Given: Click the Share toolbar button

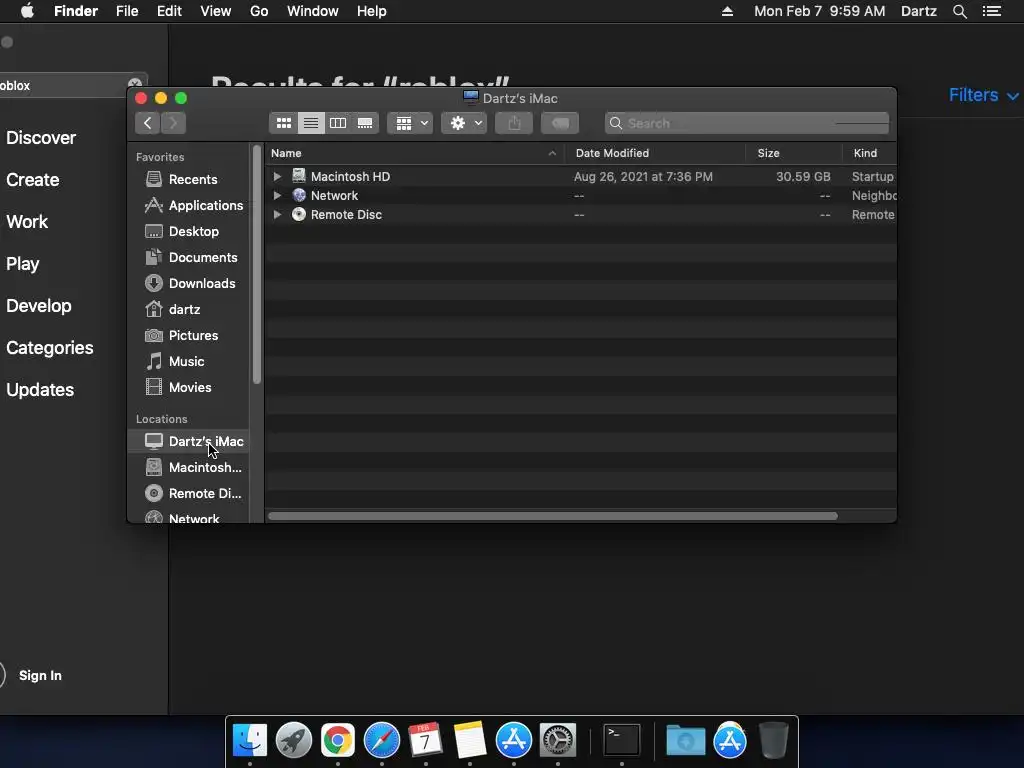Looking at the screenshot, I should 514,123.
